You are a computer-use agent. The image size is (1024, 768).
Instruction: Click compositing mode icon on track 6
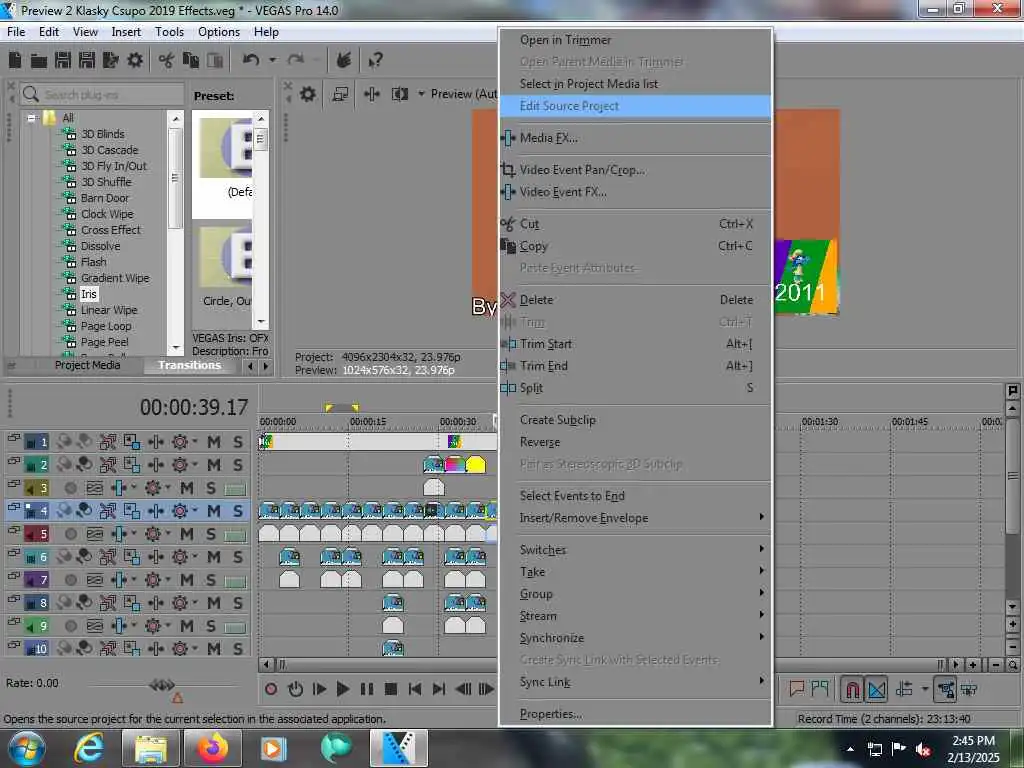coord(131,557)
